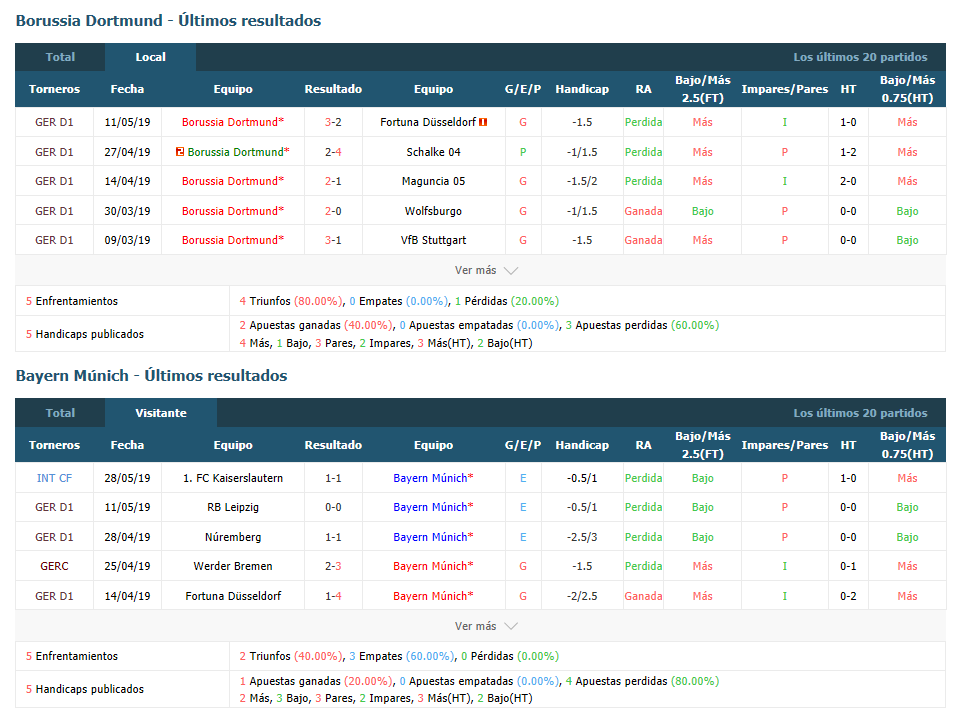Click 2-1 result against Maguncia 05
The width and height of the screenshot is (954, 717).
click(333, 181)
